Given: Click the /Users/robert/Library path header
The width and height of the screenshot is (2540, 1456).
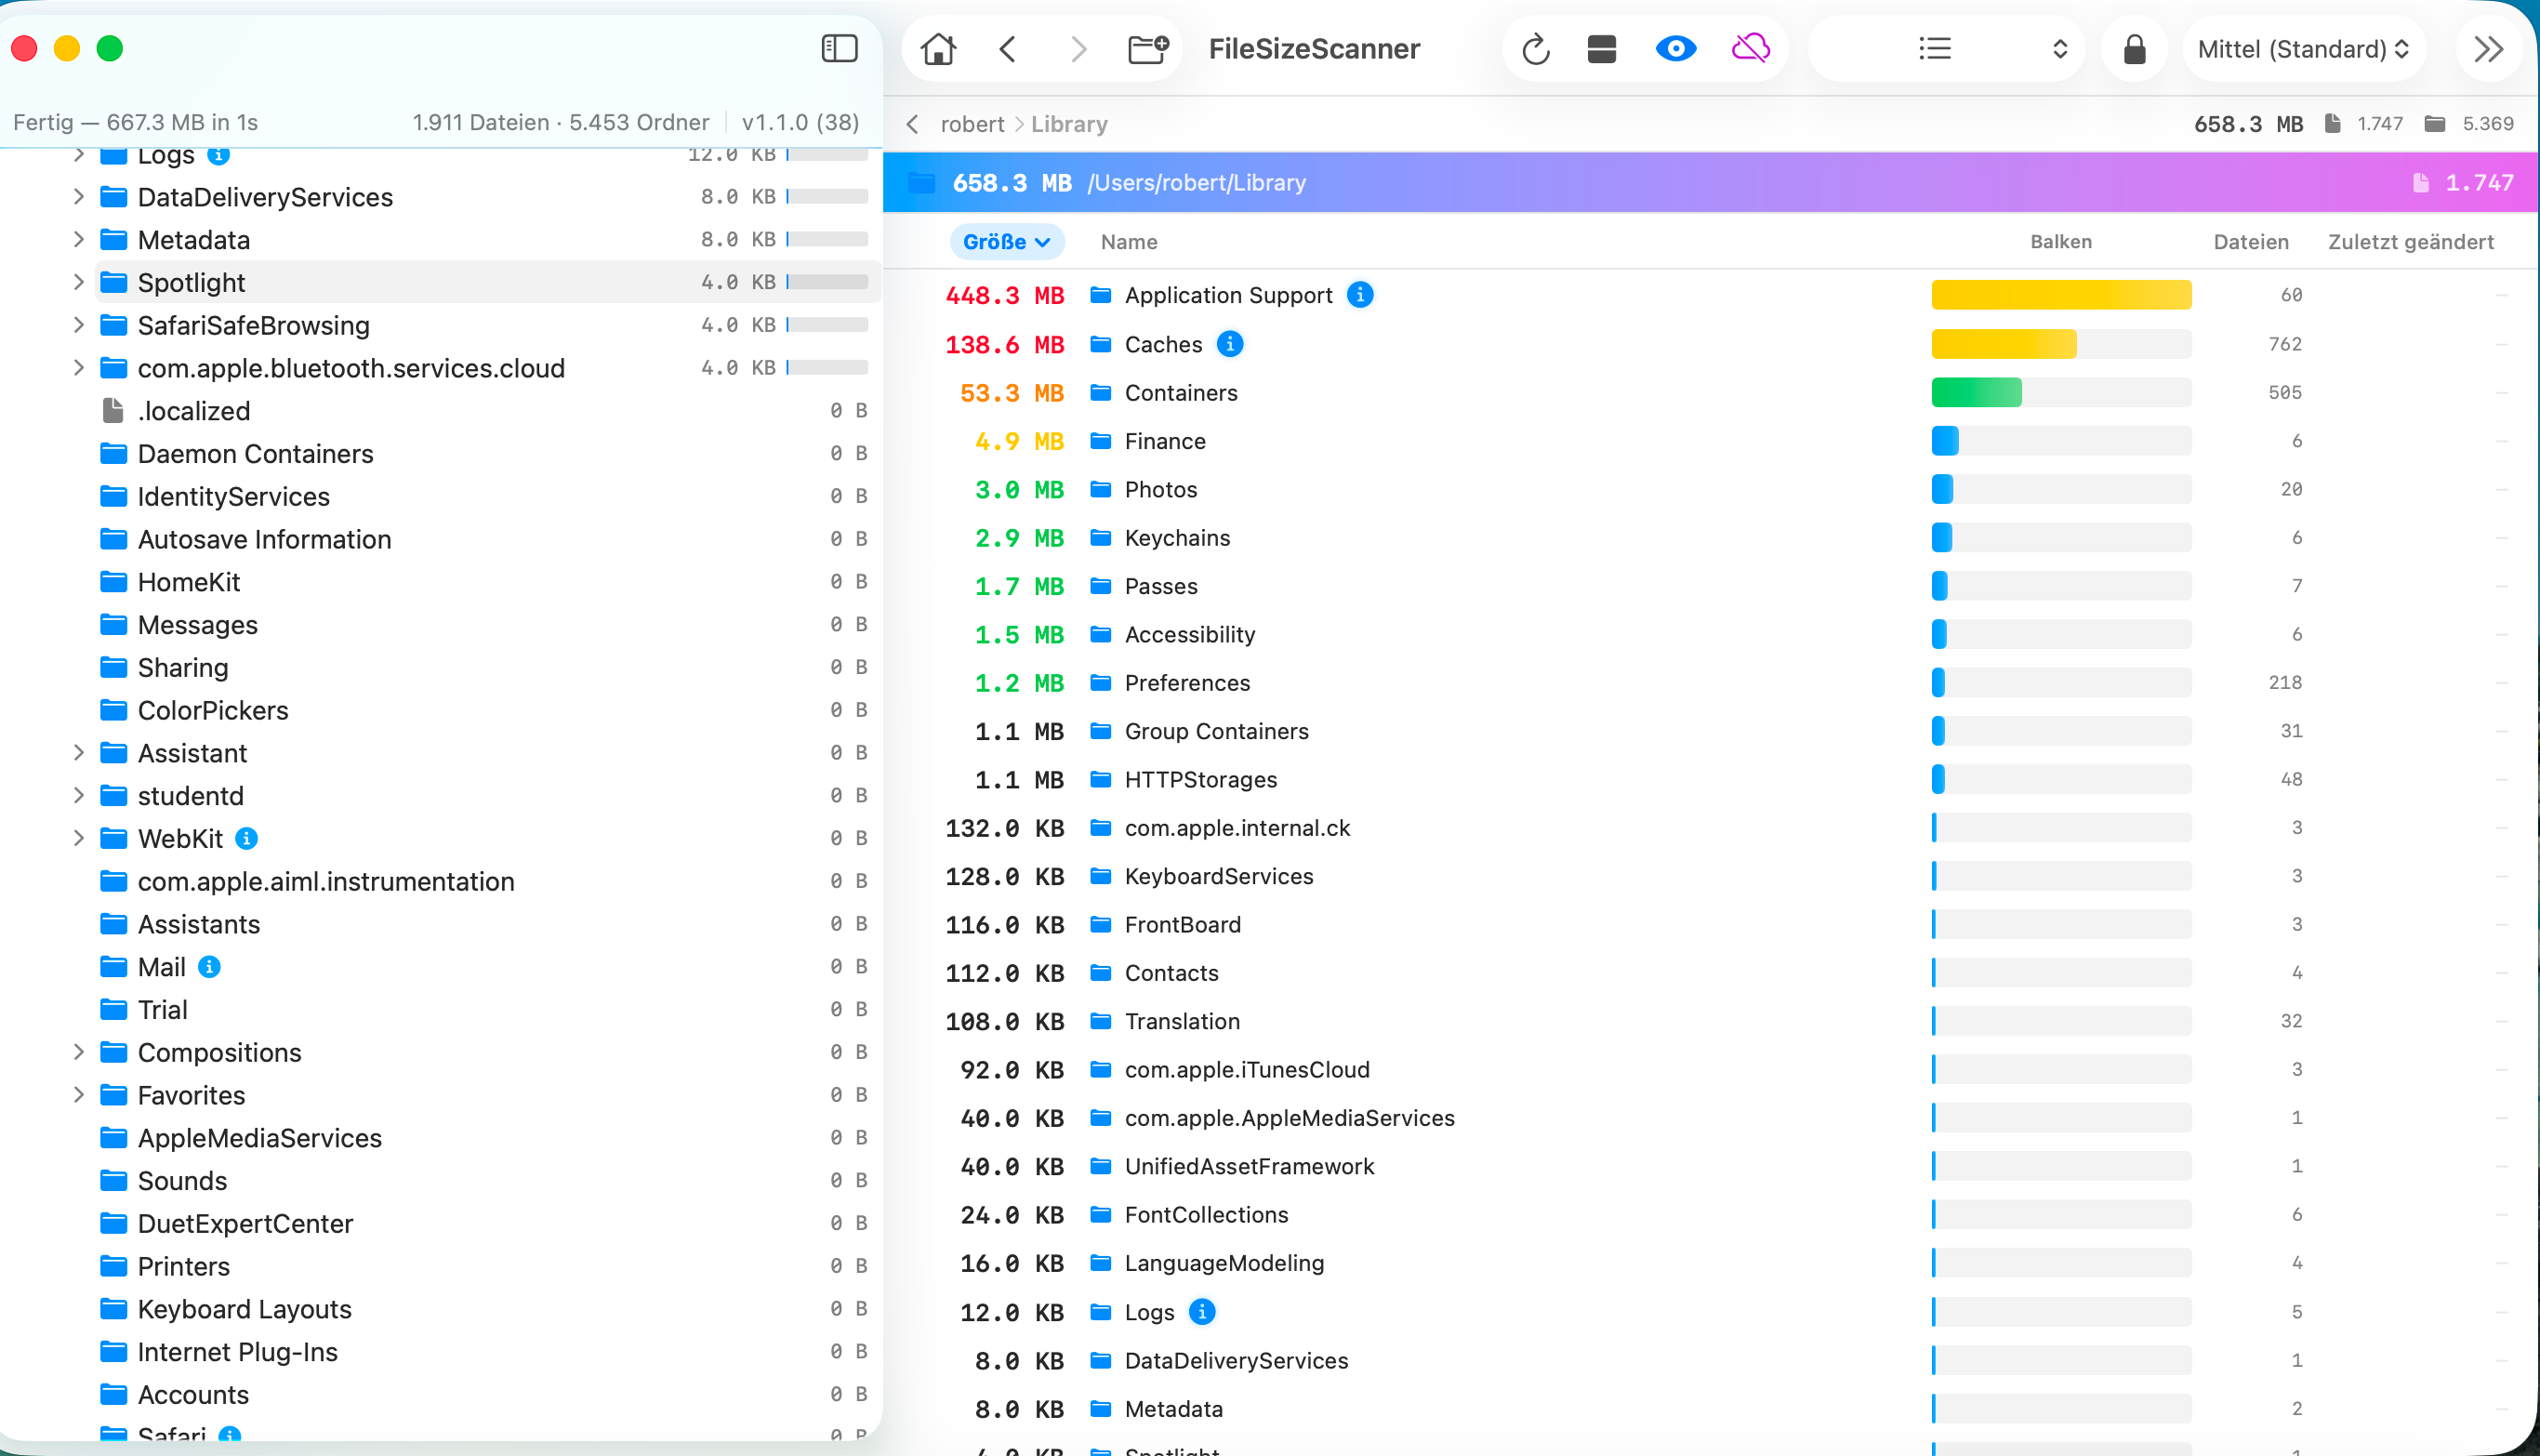Looking at the screenshot, I should pyautogui.click(x=1197, y=183).
